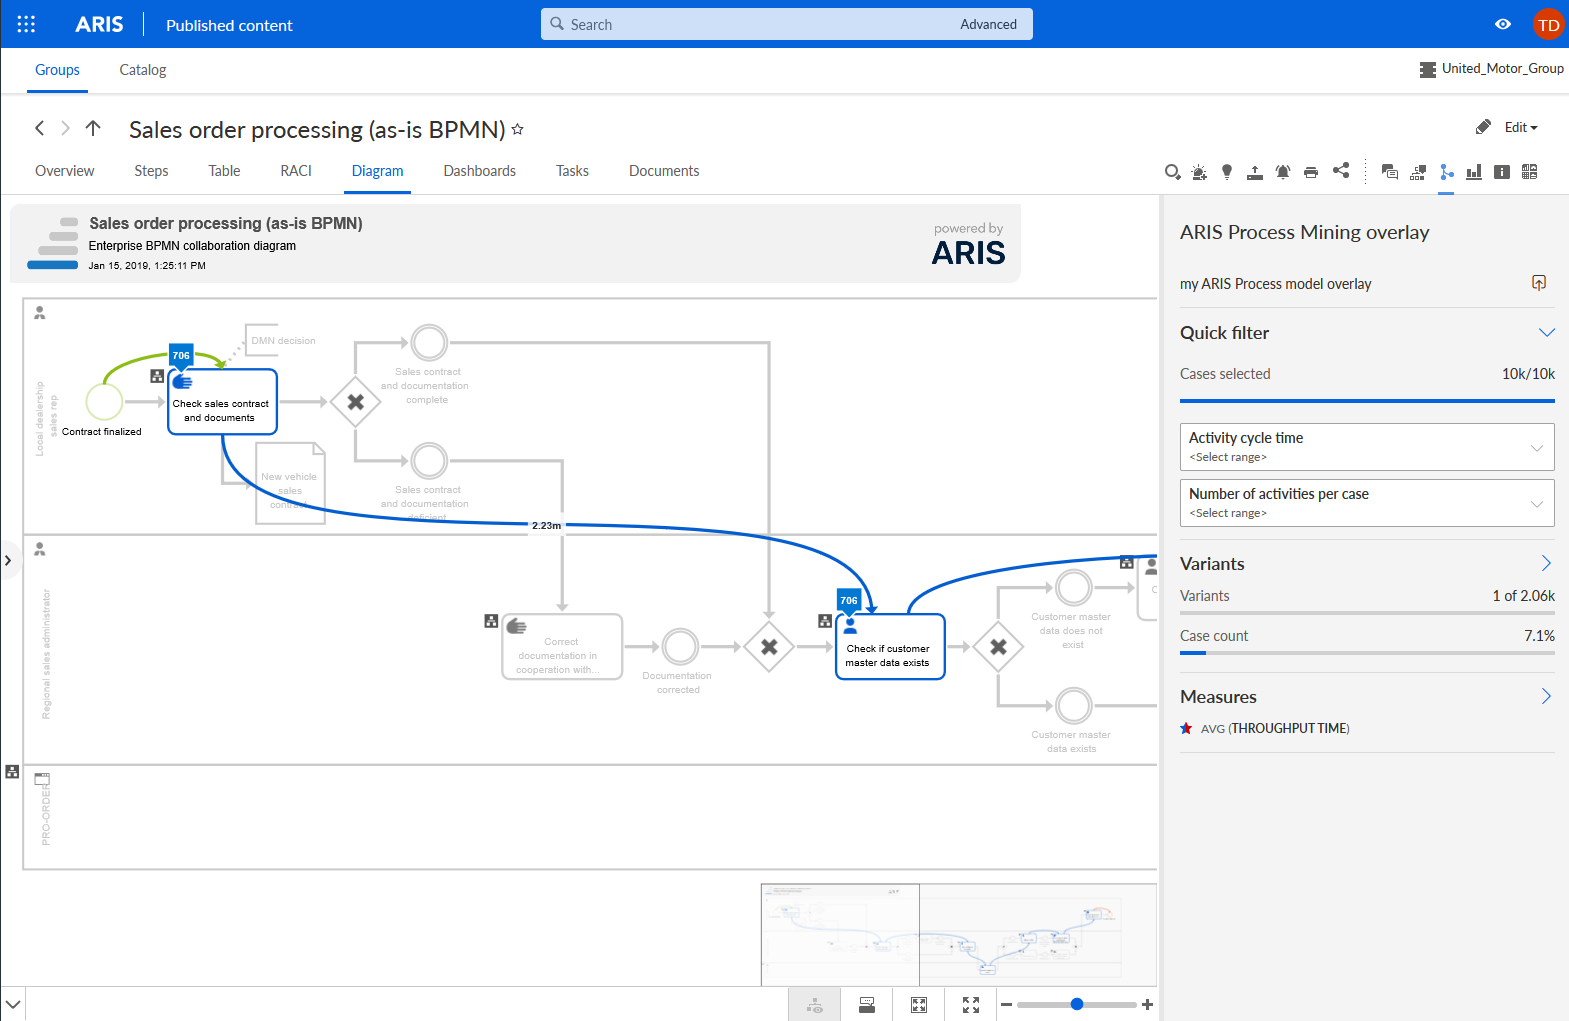Click the pool icon left of PRO-ORDER lane

[x=12, y=772]
